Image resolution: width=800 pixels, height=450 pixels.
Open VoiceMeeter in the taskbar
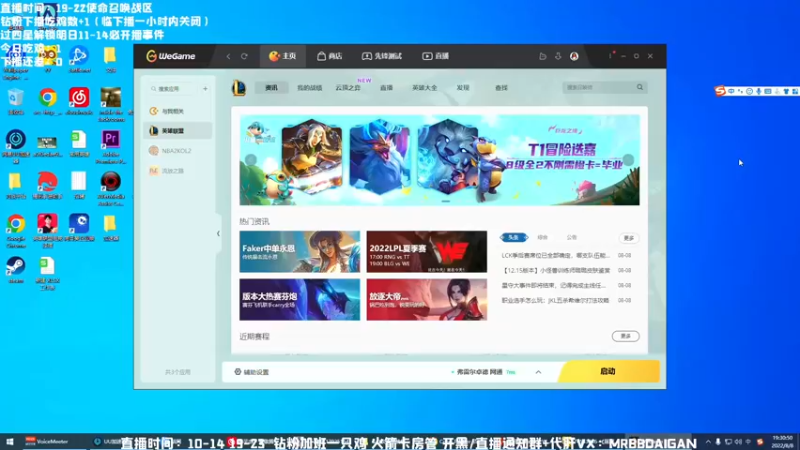47,441
